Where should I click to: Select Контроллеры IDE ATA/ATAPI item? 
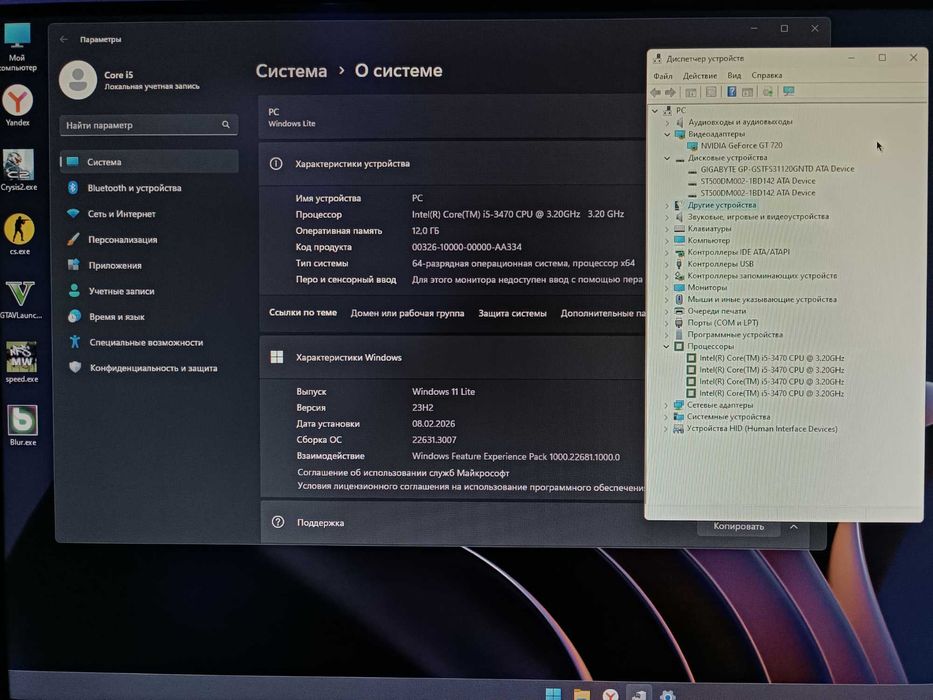click(x=738, y=252)
